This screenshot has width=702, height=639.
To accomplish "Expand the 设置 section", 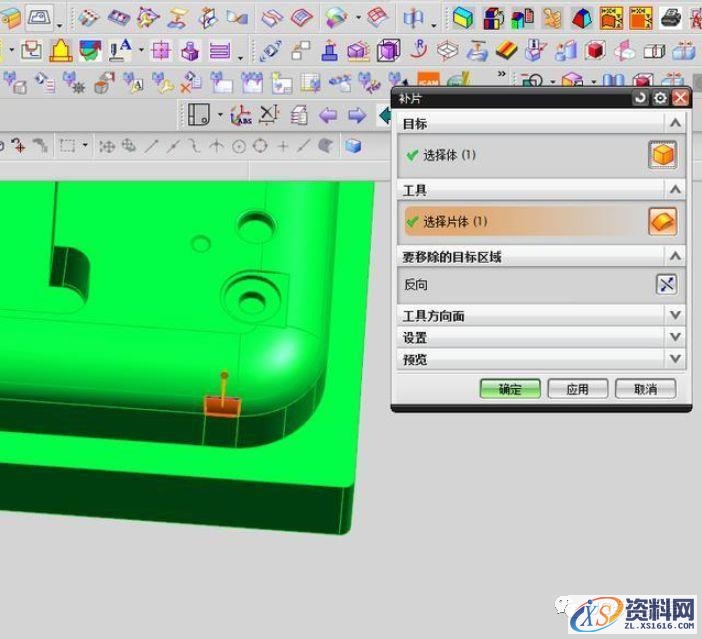I will [x=675, y=336].
